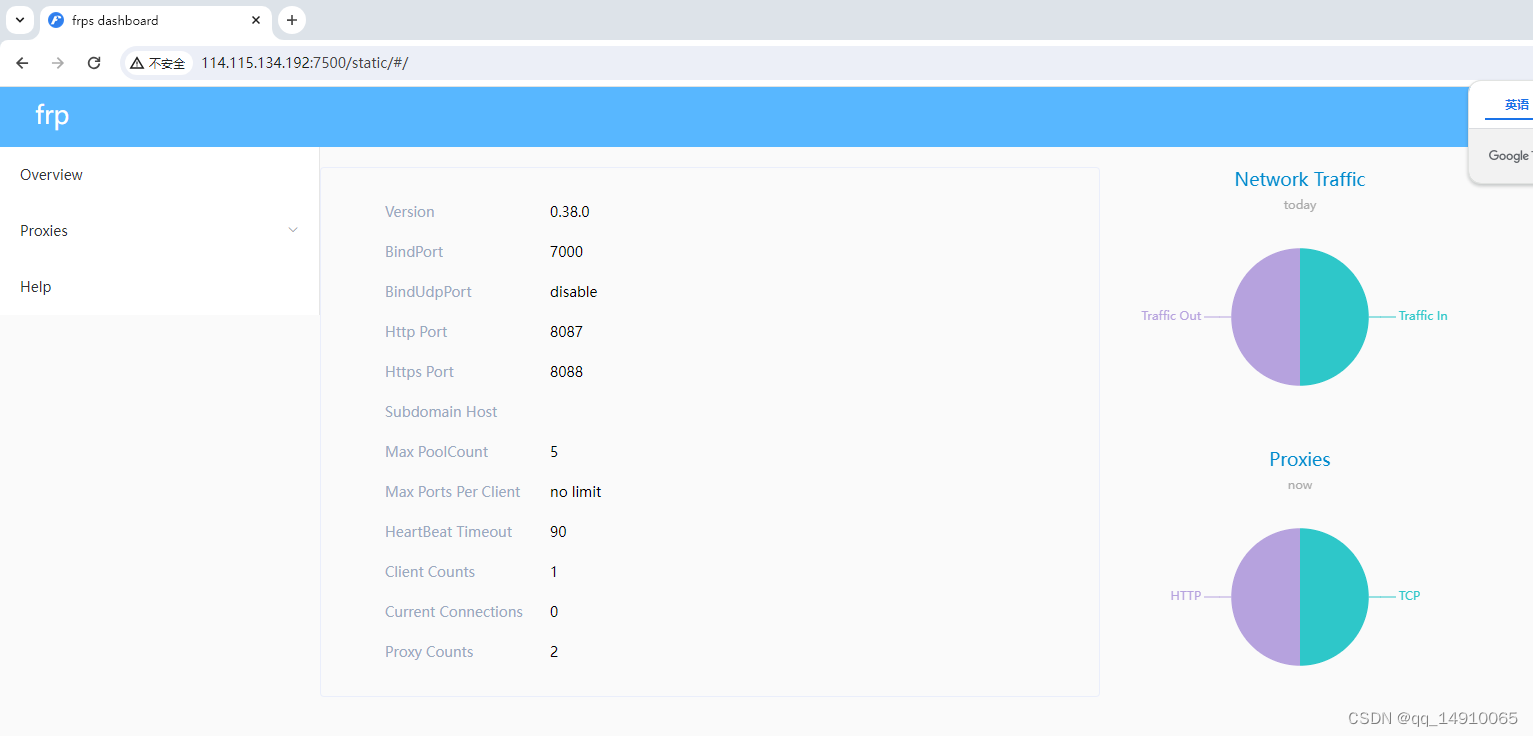Click the Current Connections value 0
The width and height of the screenshot is (1533, 736).
(x=554, y=612)
